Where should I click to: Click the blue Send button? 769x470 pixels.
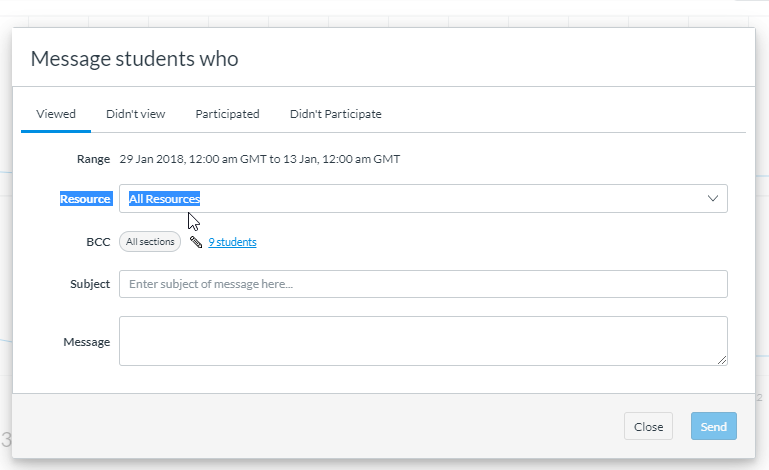[713, 427]
